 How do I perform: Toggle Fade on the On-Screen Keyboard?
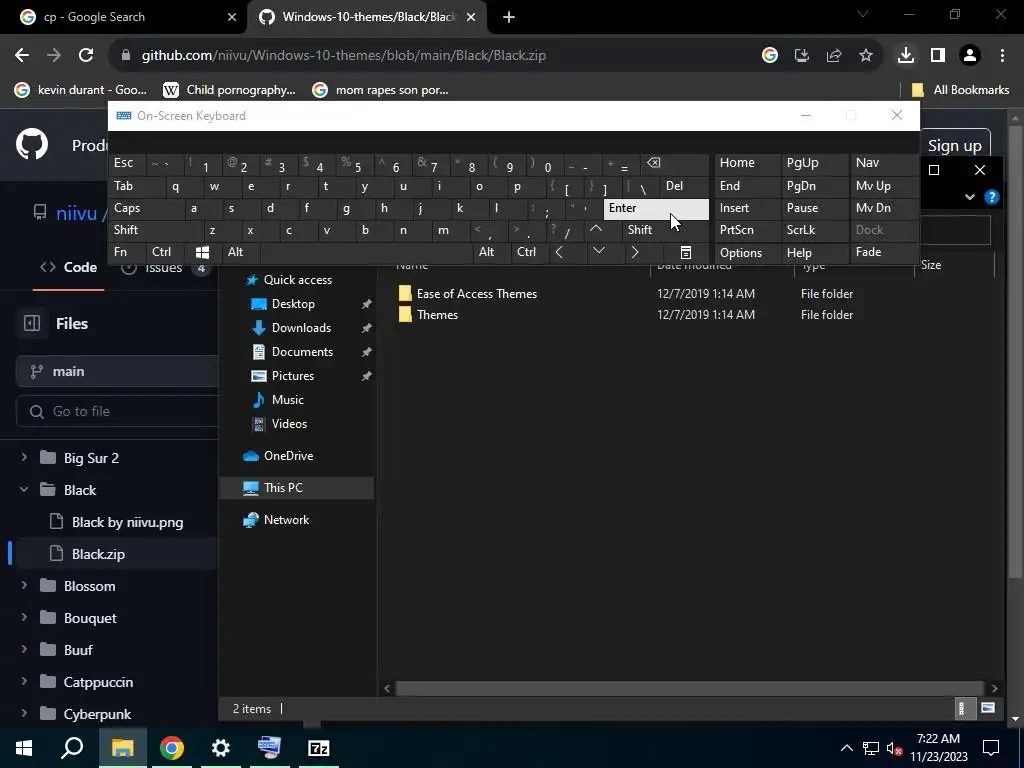882,252
